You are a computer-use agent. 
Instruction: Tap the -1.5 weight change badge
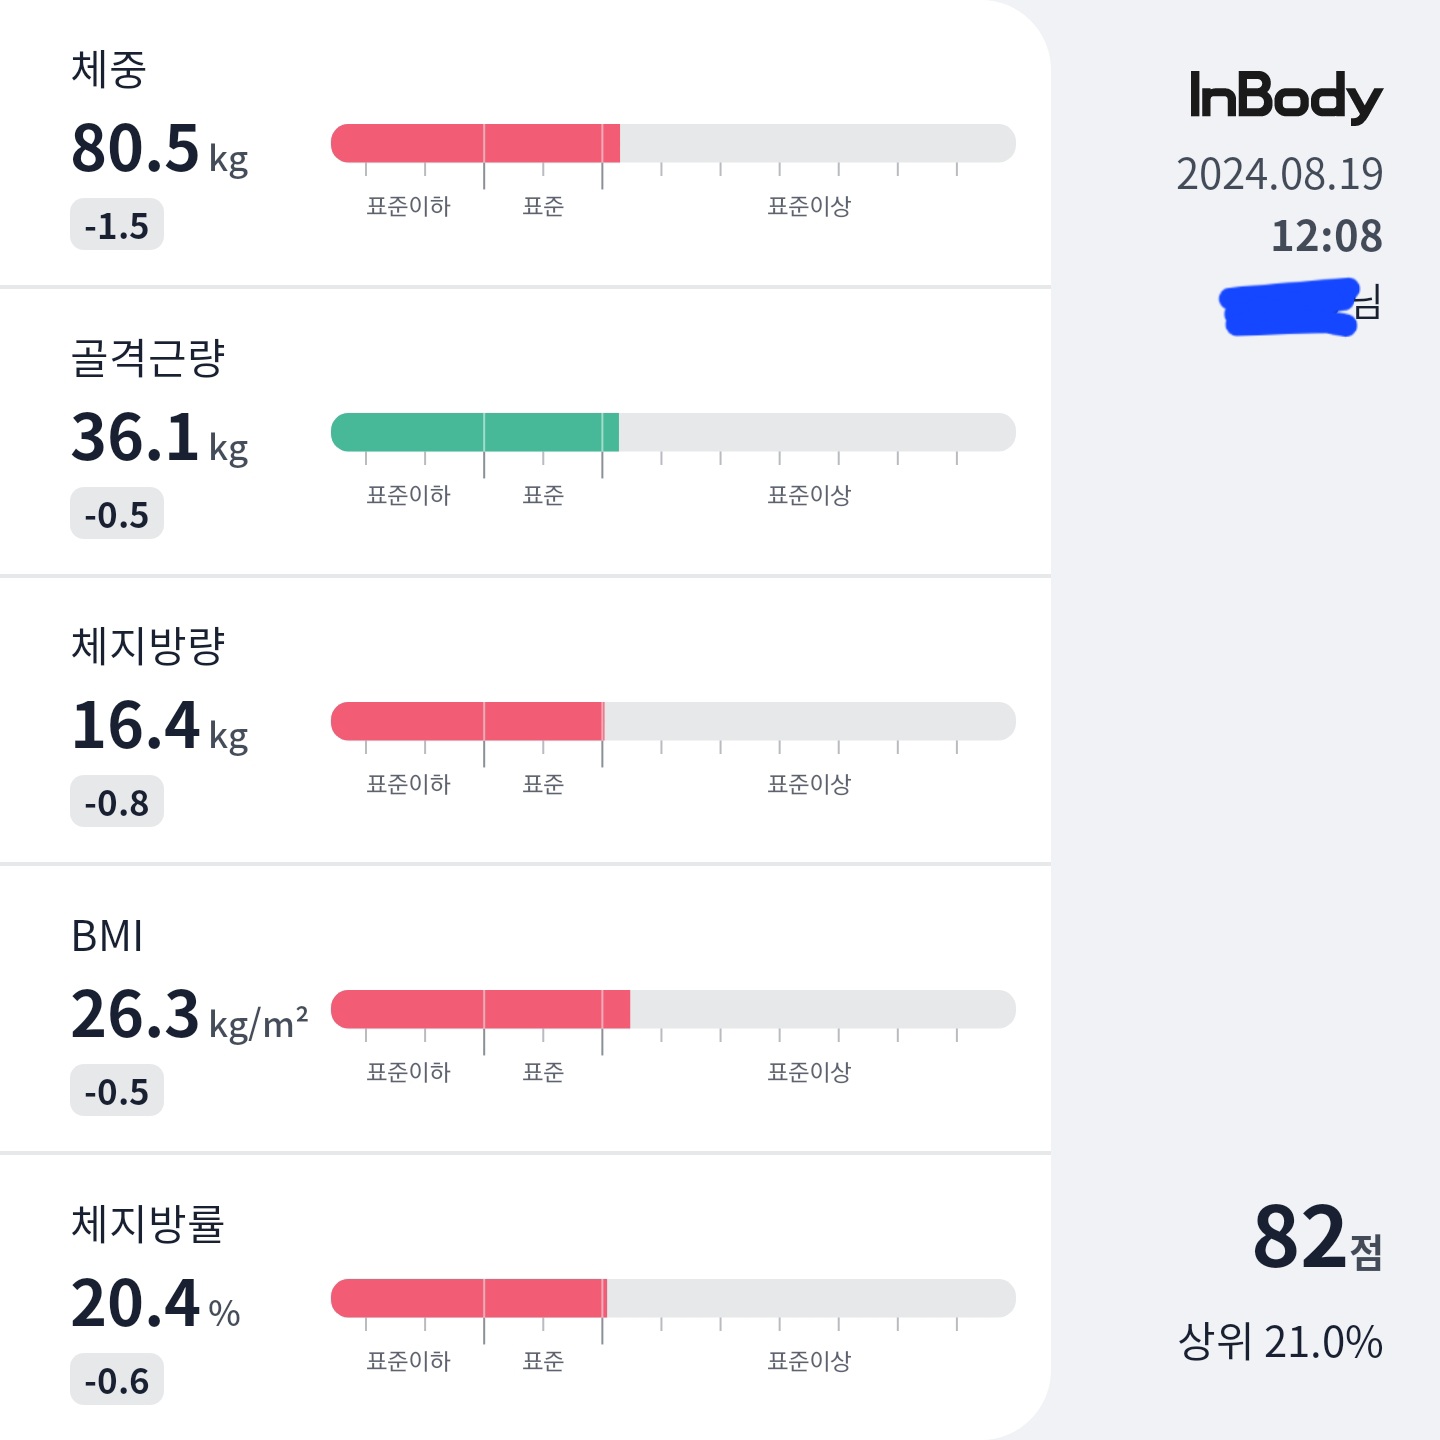[x=117, y=225]
